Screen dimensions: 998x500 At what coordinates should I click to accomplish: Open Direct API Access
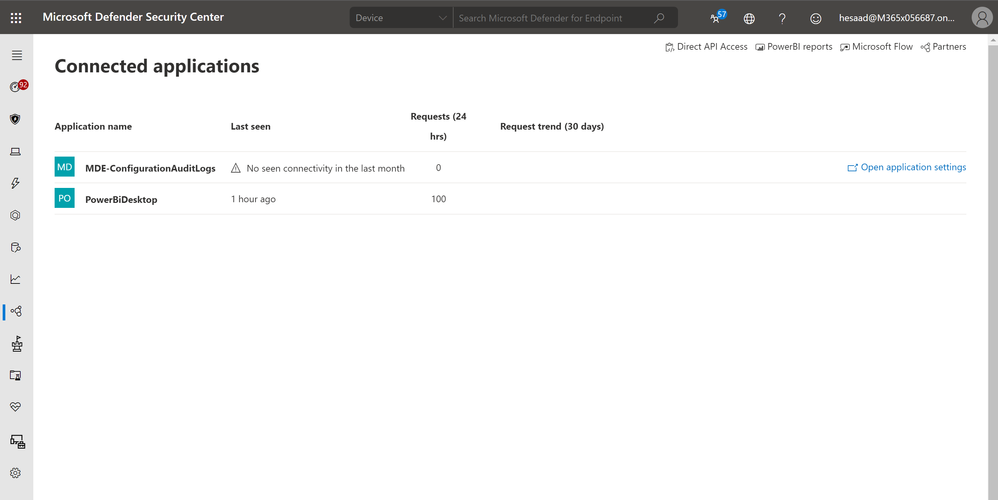coord(706,46)
